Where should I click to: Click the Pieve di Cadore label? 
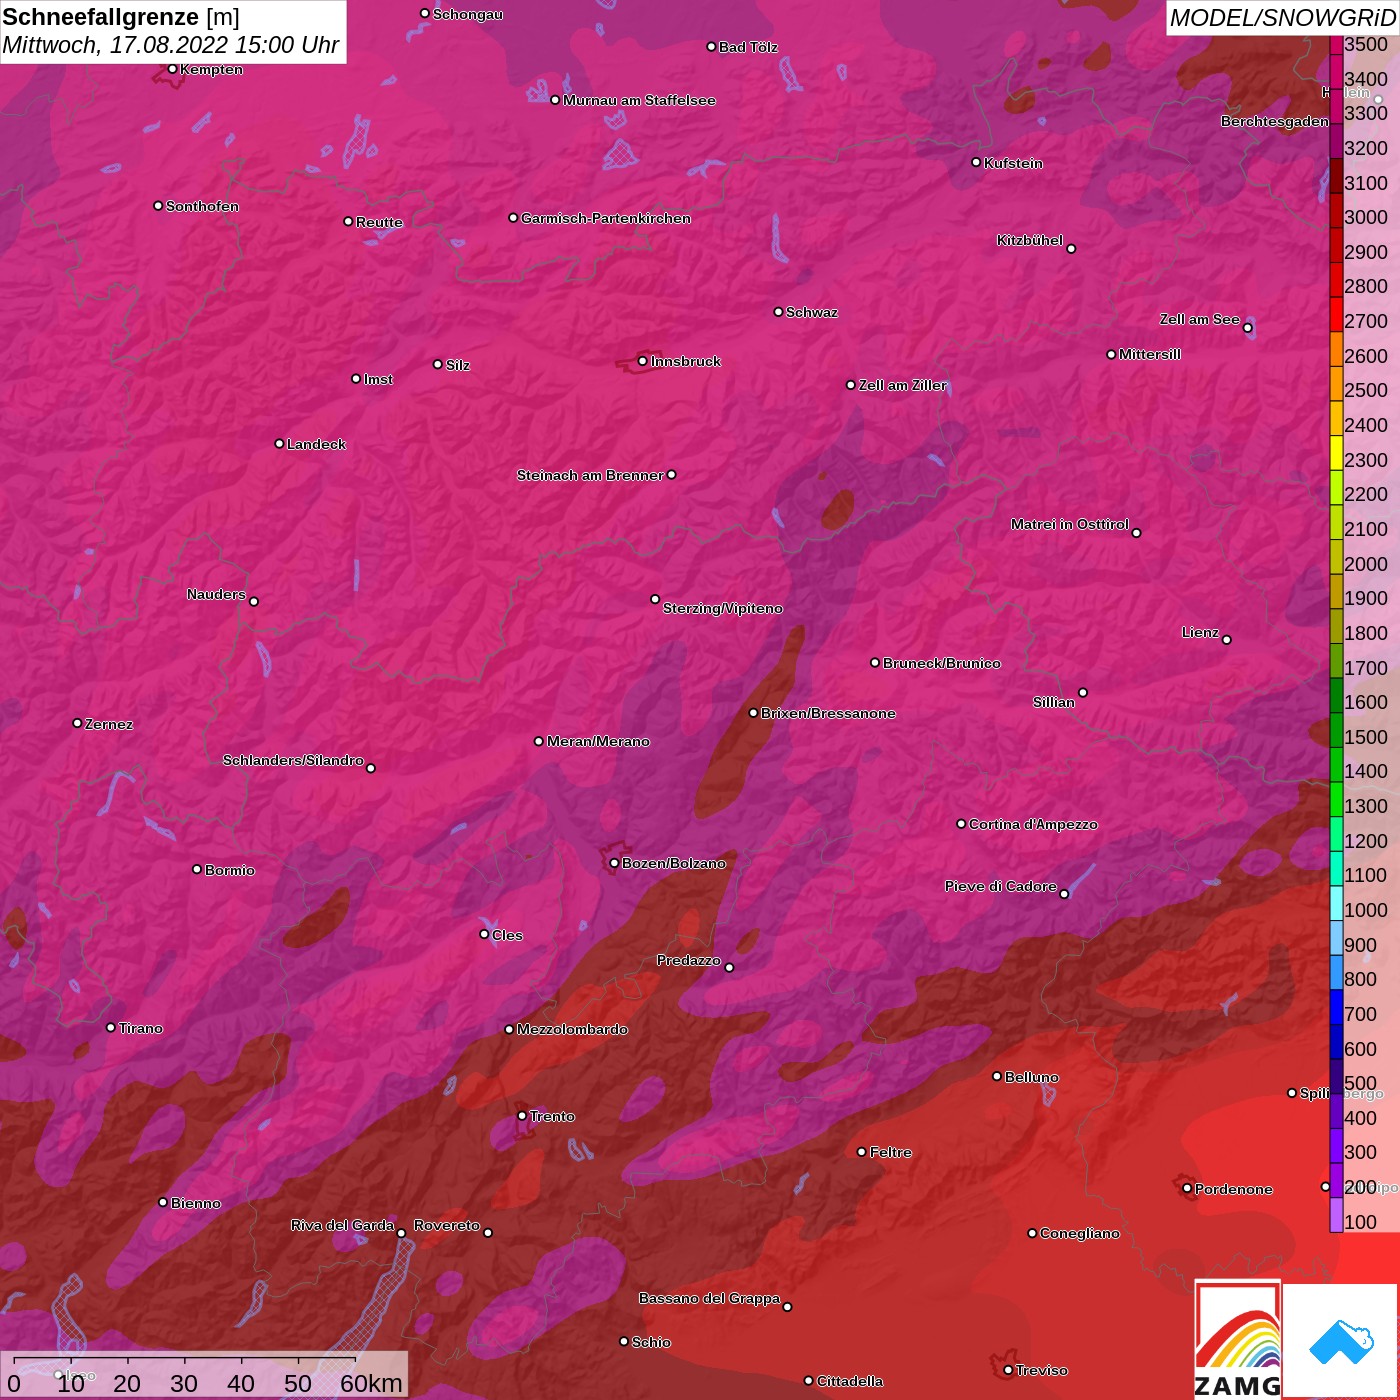tap(1000, 886)
